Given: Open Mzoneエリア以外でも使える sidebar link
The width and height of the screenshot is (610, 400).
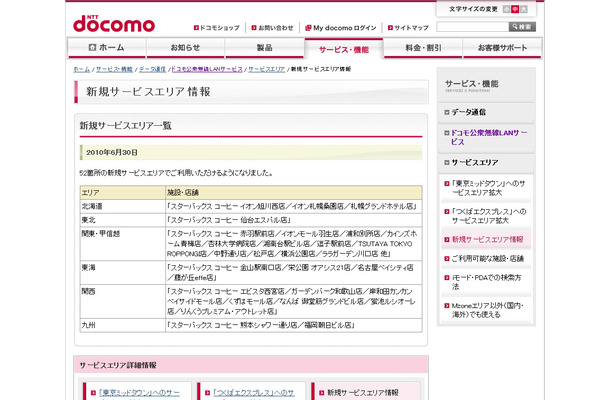Looking at the screenshot, I should tap(487, 310).
